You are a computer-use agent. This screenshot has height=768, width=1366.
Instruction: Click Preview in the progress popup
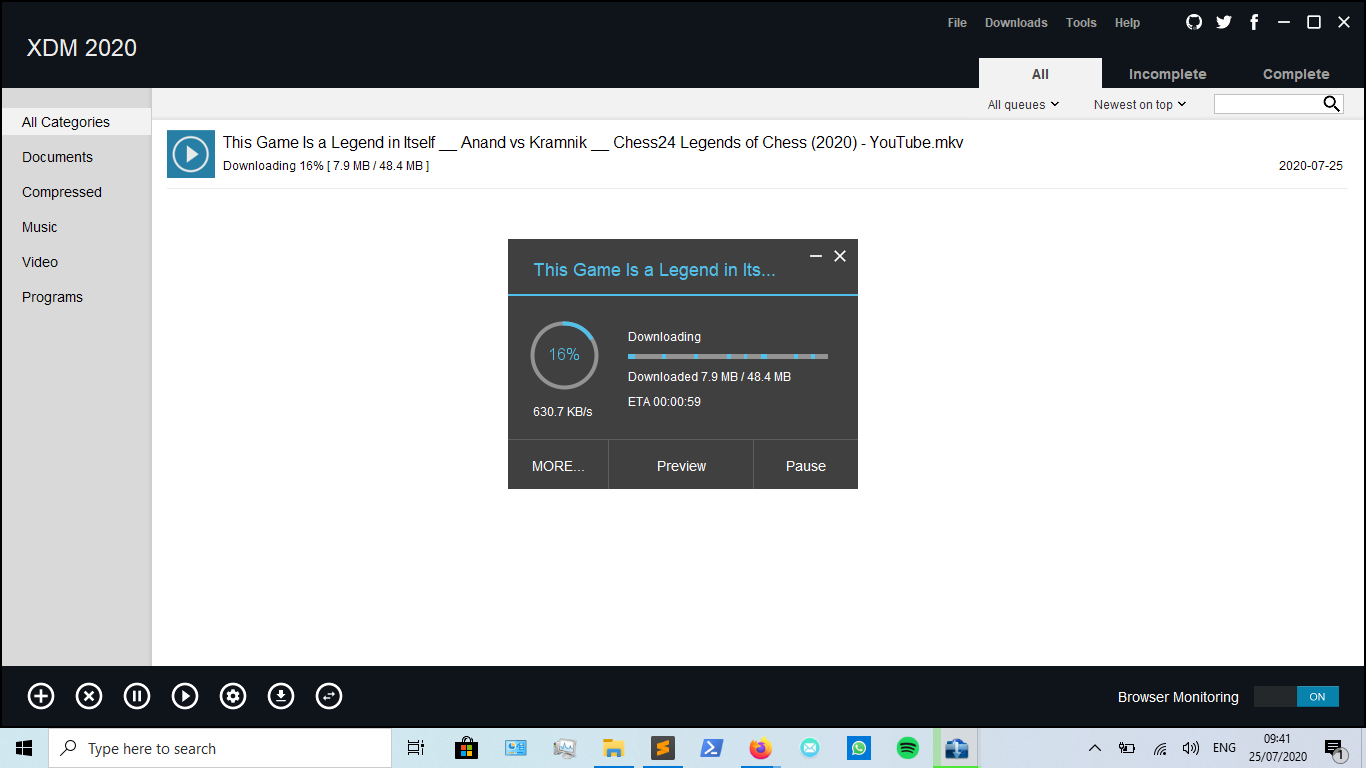pos(681,465)
